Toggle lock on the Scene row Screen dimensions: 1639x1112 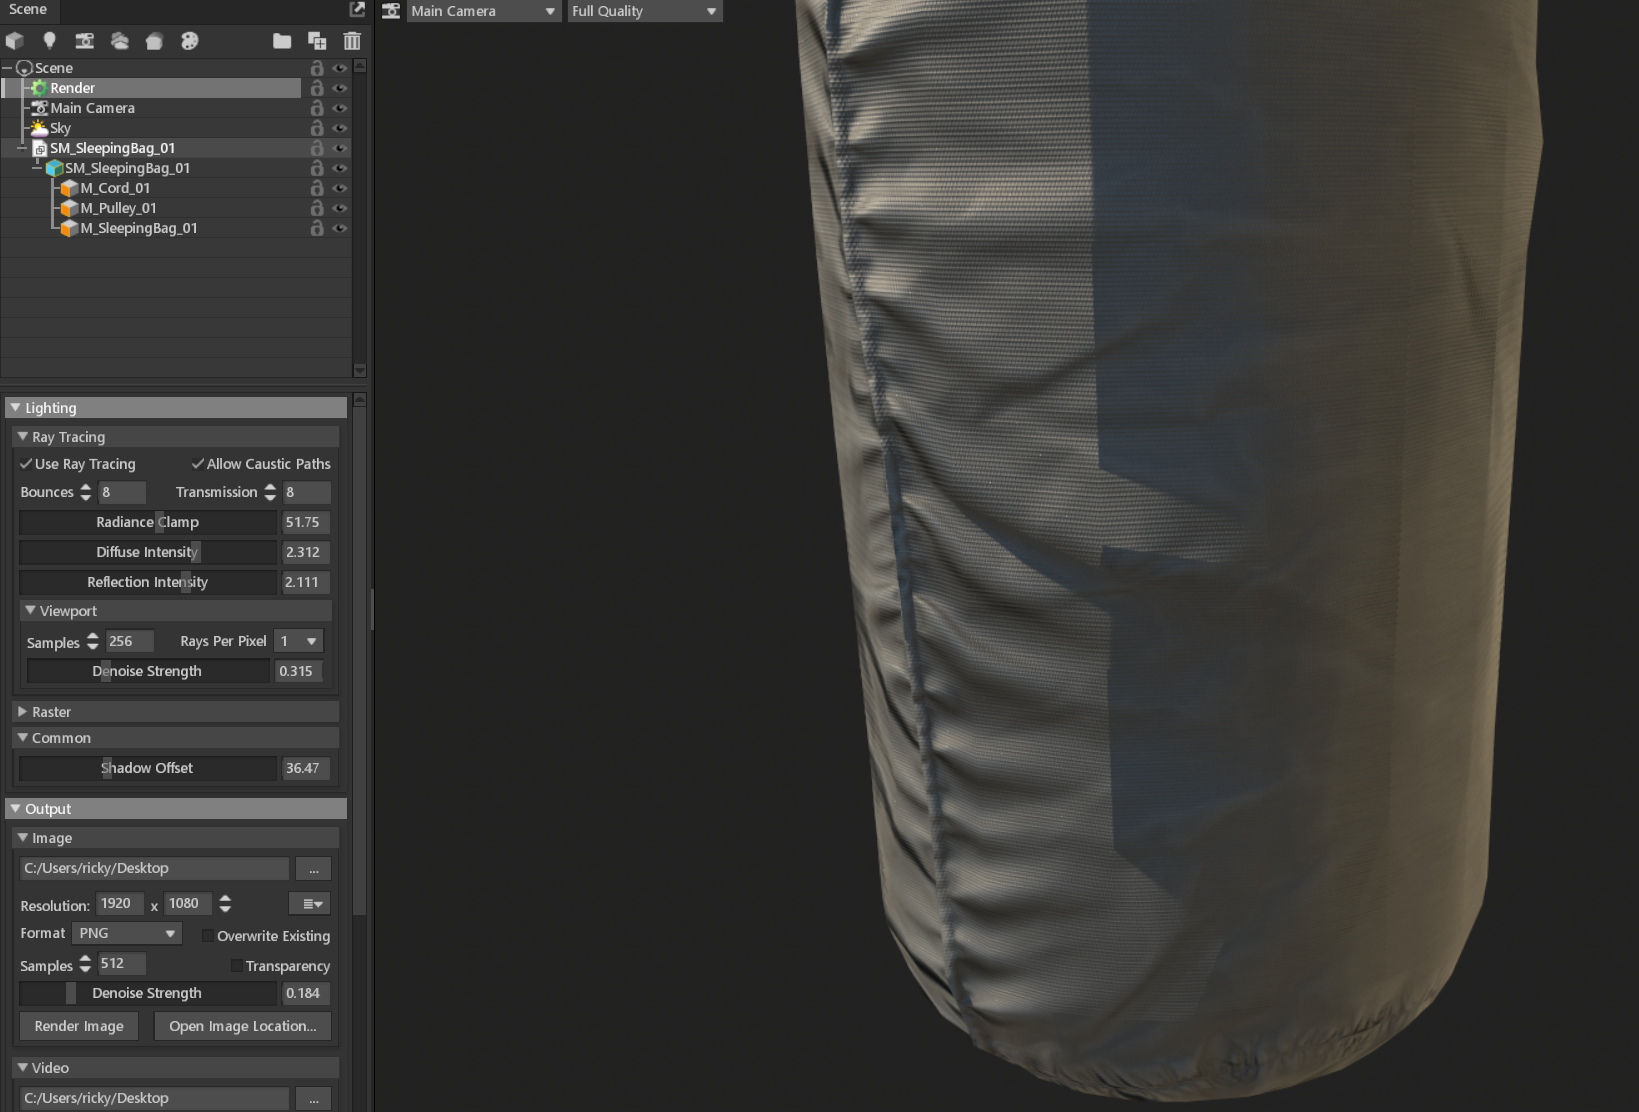click(x=317, y=68)
